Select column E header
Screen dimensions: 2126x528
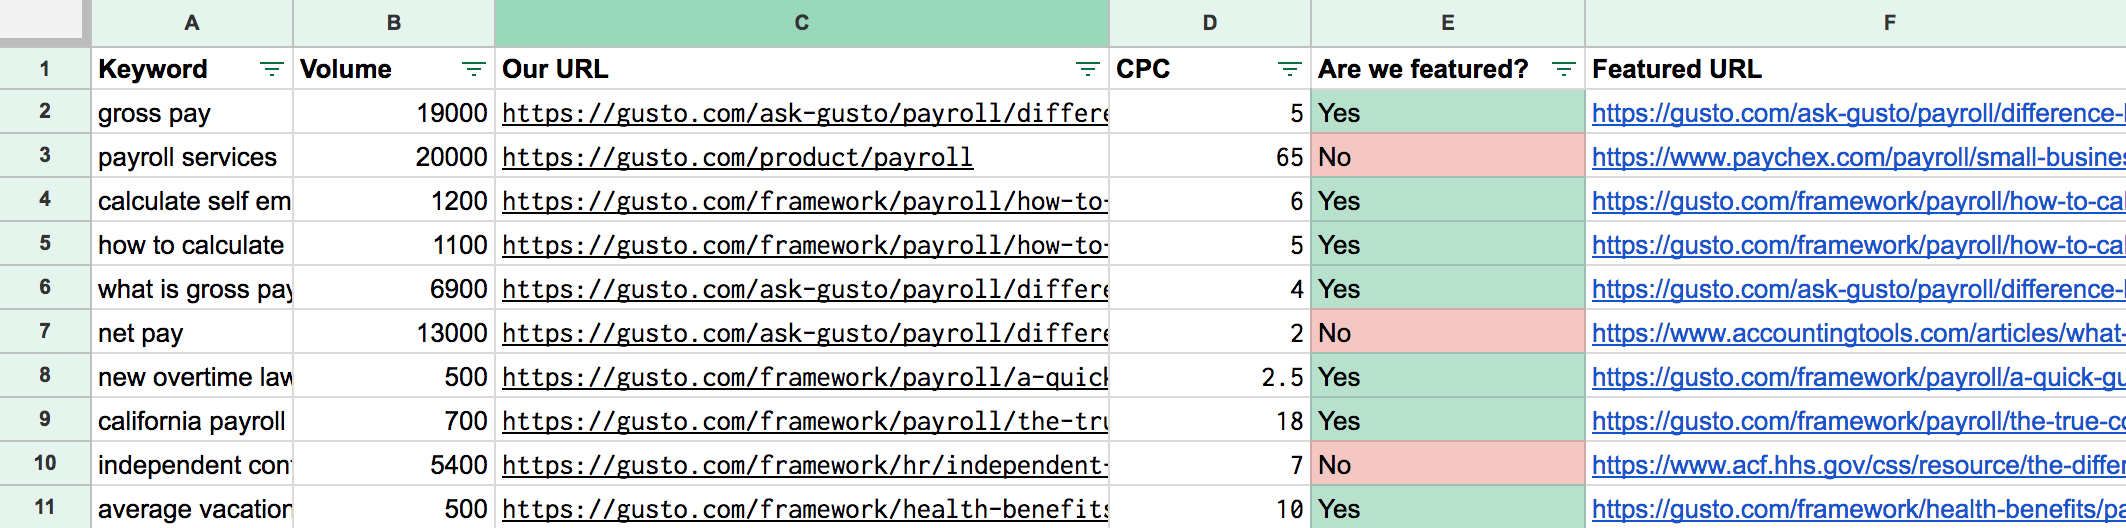(x=1448, y=23)
